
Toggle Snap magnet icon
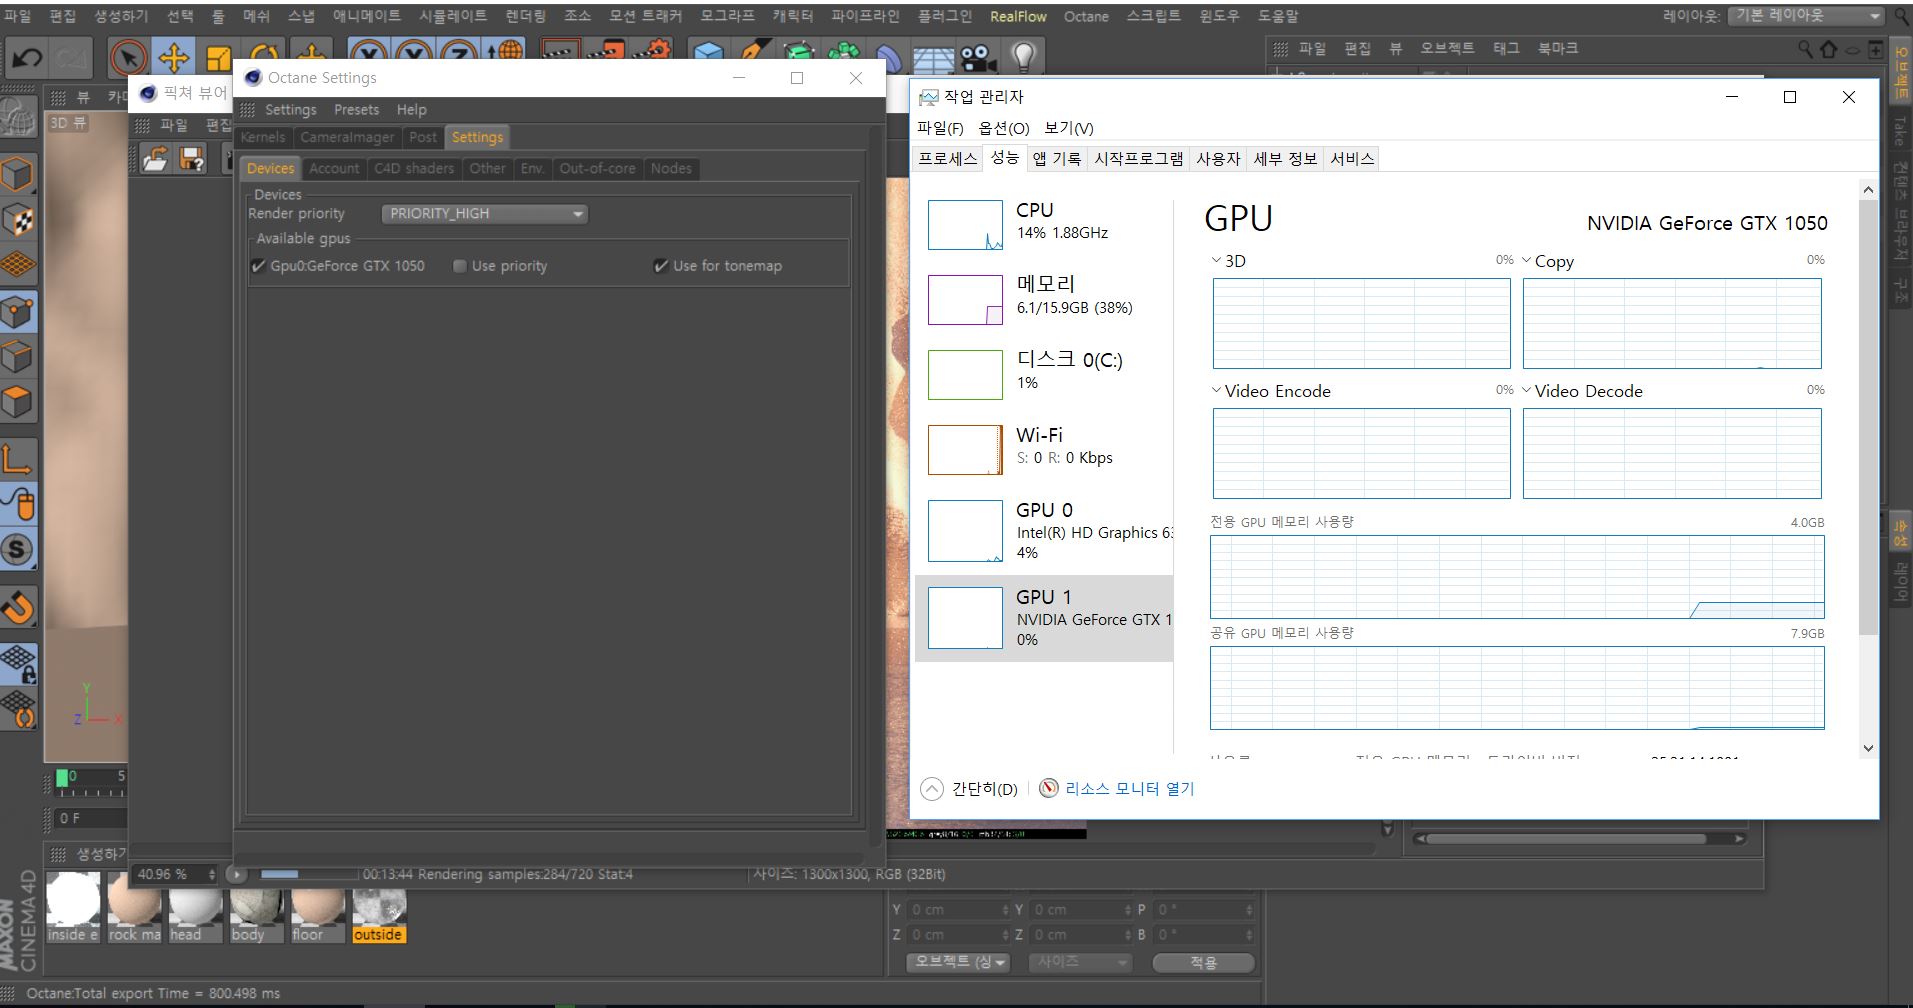18,606
